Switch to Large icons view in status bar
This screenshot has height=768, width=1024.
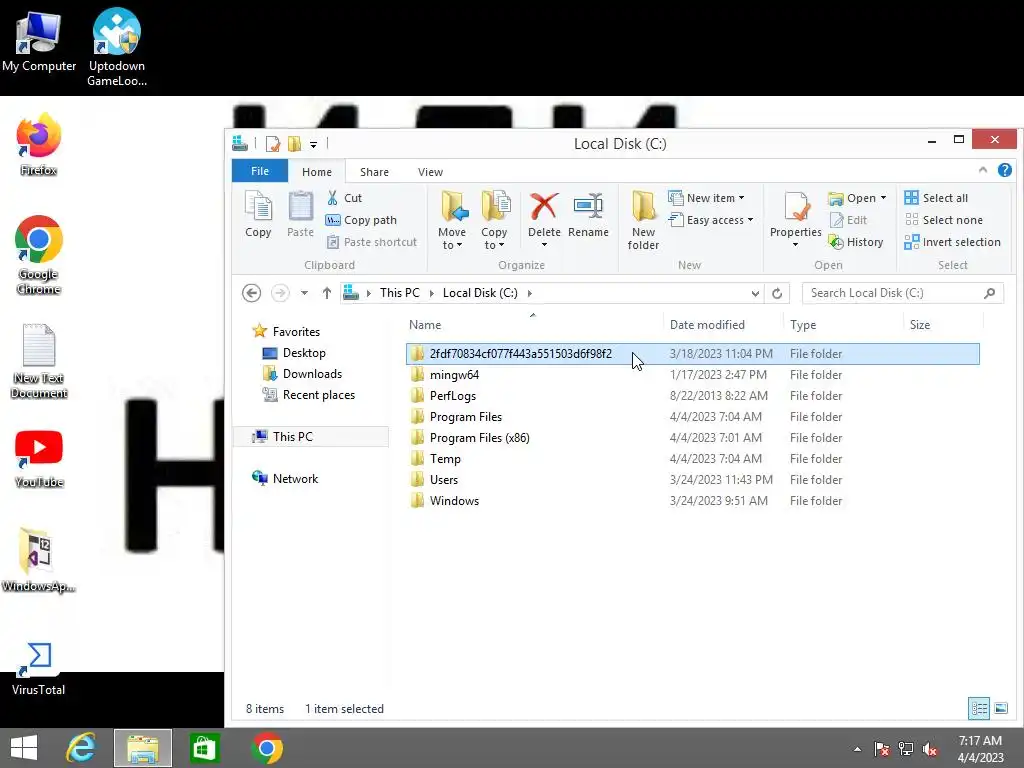tap(1000, 709)
